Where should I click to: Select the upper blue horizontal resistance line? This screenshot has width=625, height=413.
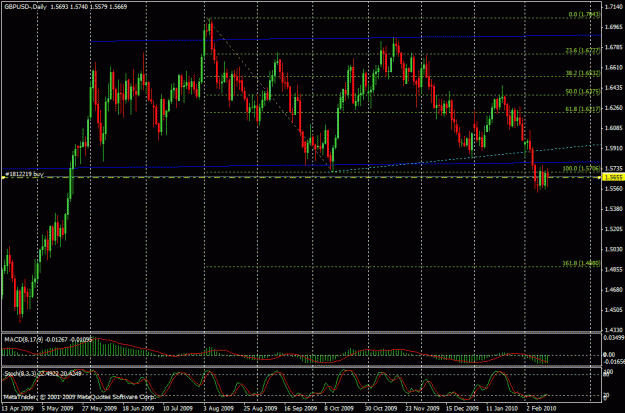(x=345, y=38)
